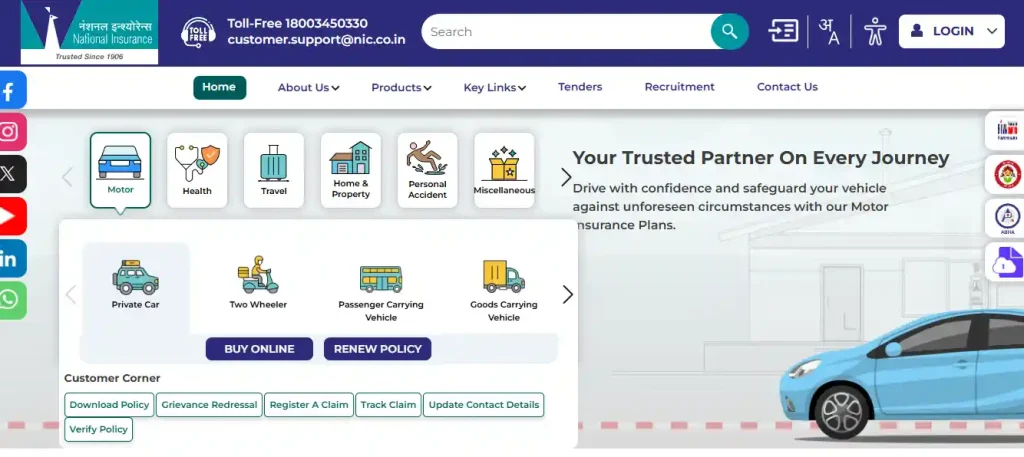Click the RENEW POLICY button
Viewport: 1024px width, 457px height.
pos(377,349)
